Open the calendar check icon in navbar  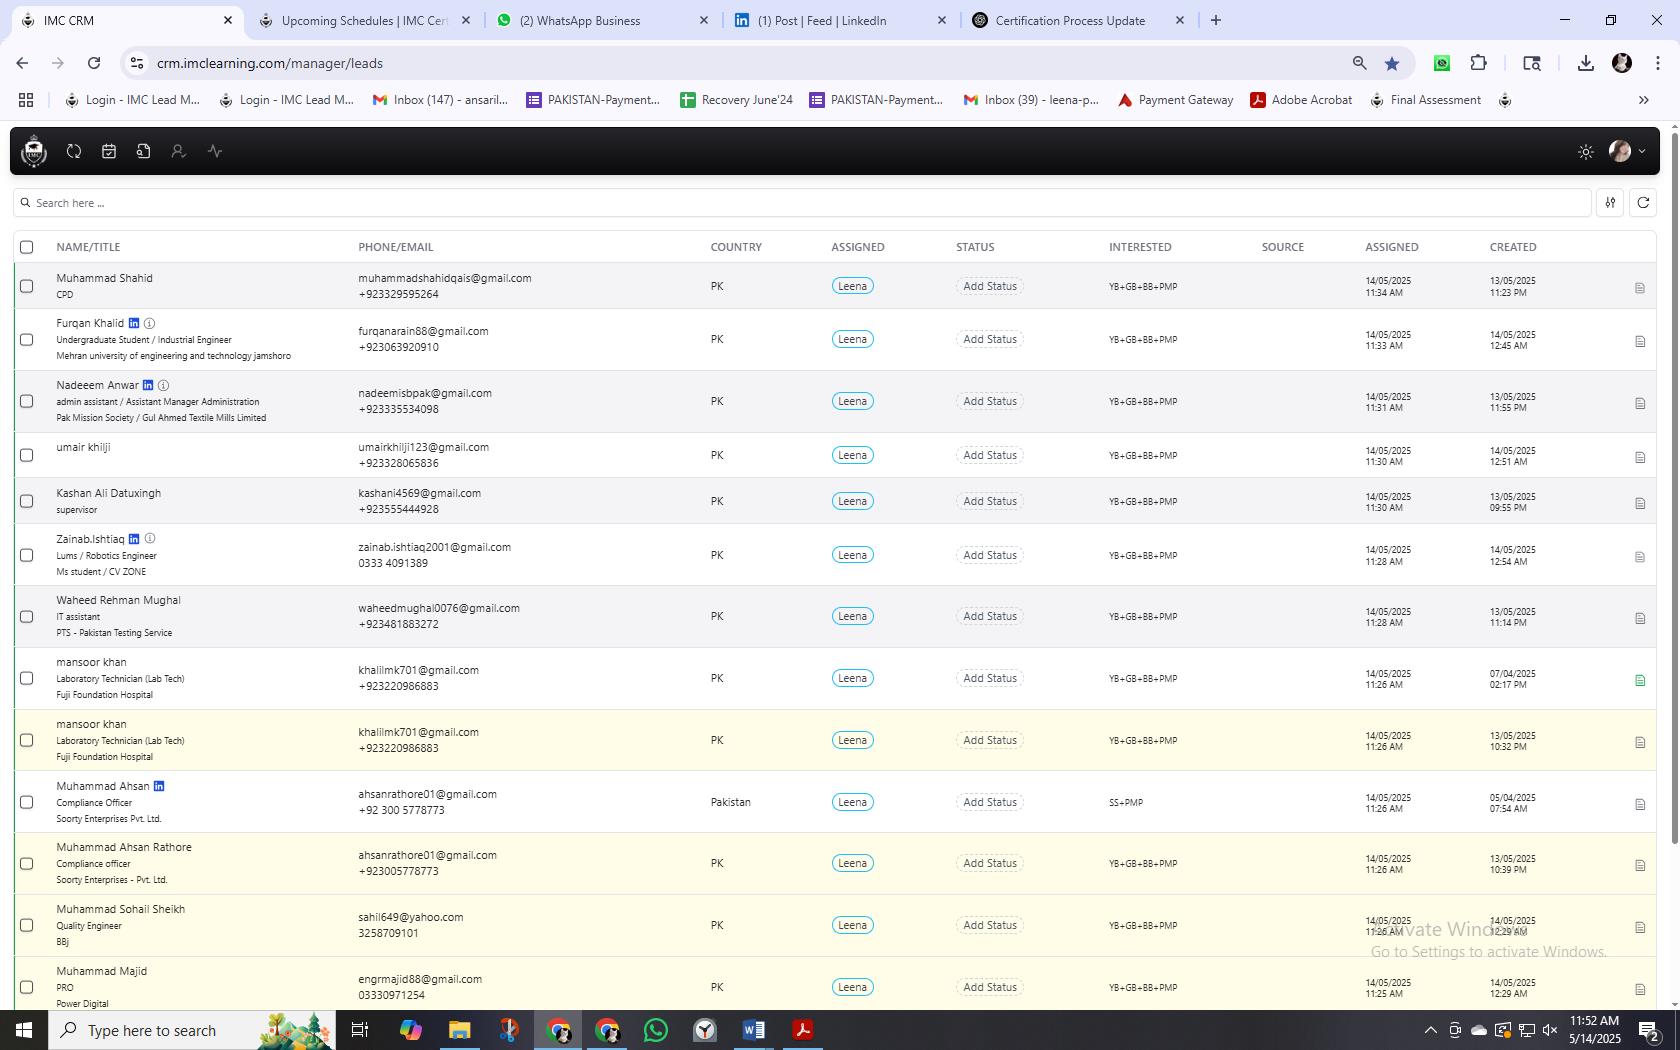109,151
